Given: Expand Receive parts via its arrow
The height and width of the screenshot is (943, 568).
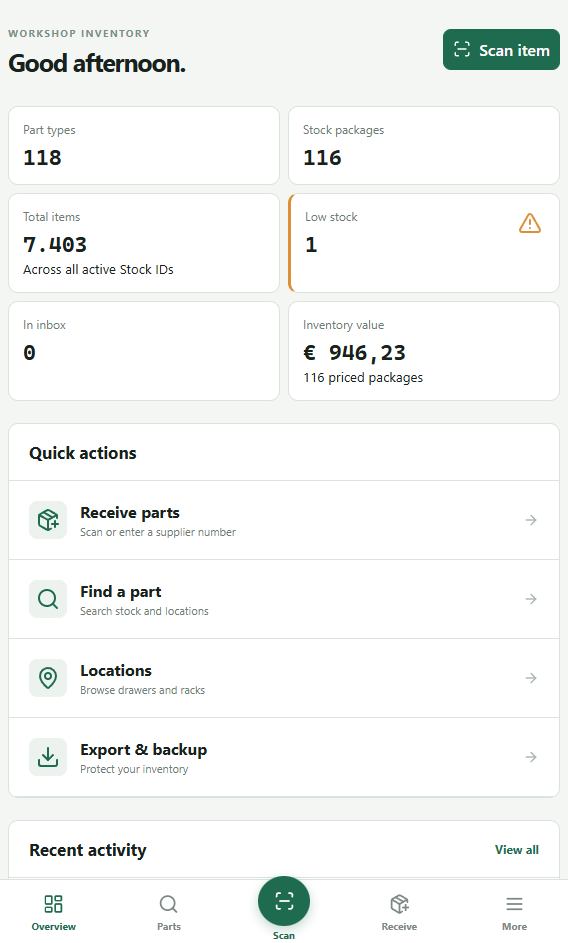Looking at the screenshot, I should pyautogui.click(x=531, y=520).
